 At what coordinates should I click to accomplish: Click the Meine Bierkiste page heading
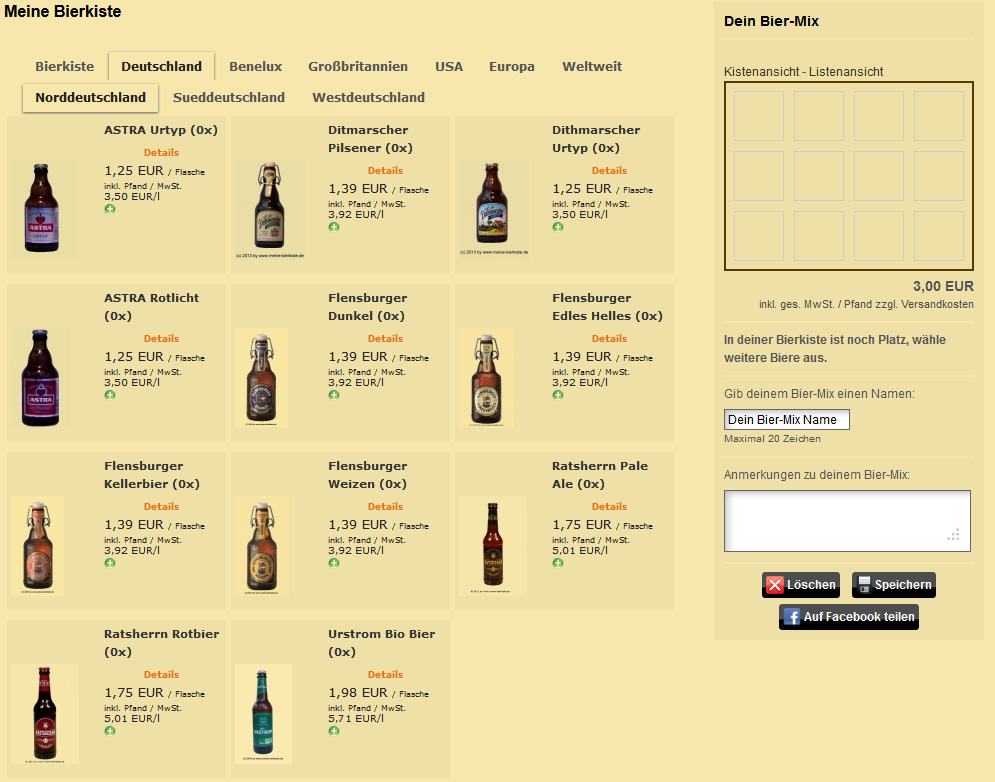pos(63,11)
